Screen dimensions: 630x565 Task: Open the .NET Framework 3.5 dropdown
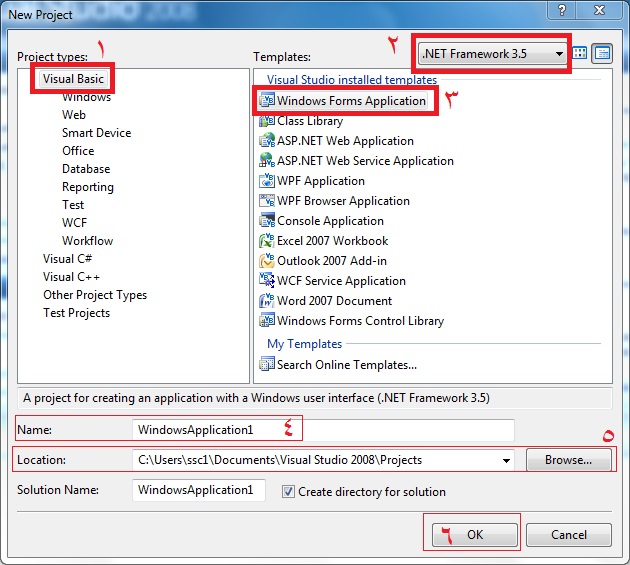coord(492,54)
